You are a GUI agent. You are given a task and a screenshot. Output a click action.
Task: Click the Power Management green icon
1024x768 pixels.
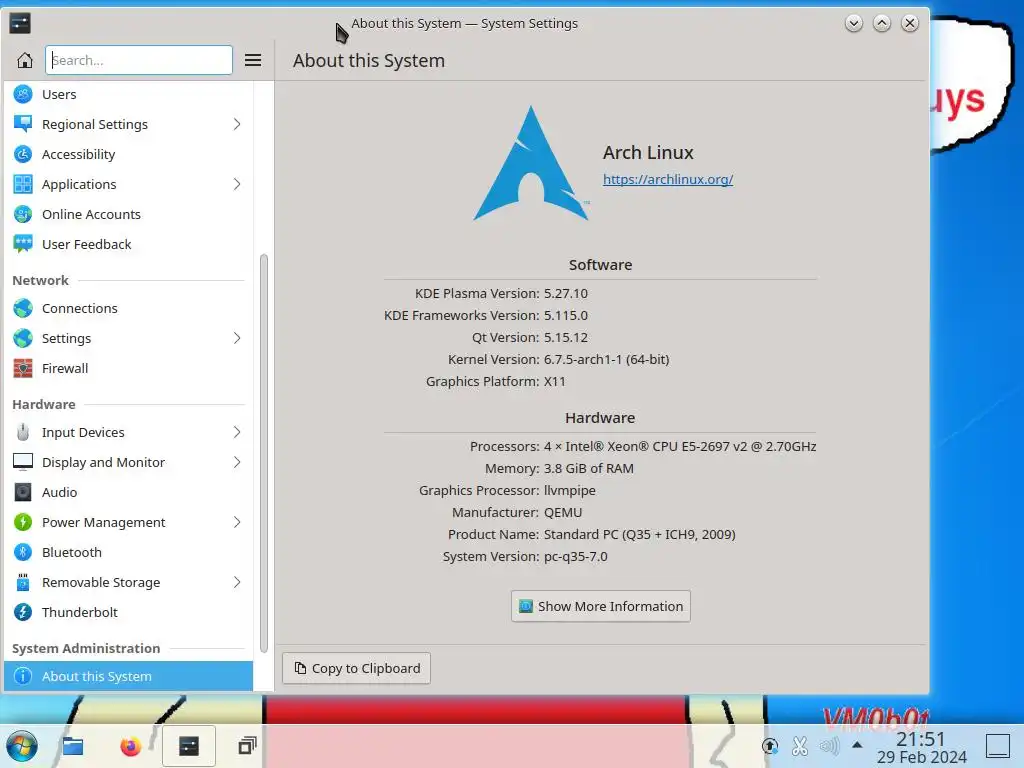(x=23, y=522)
